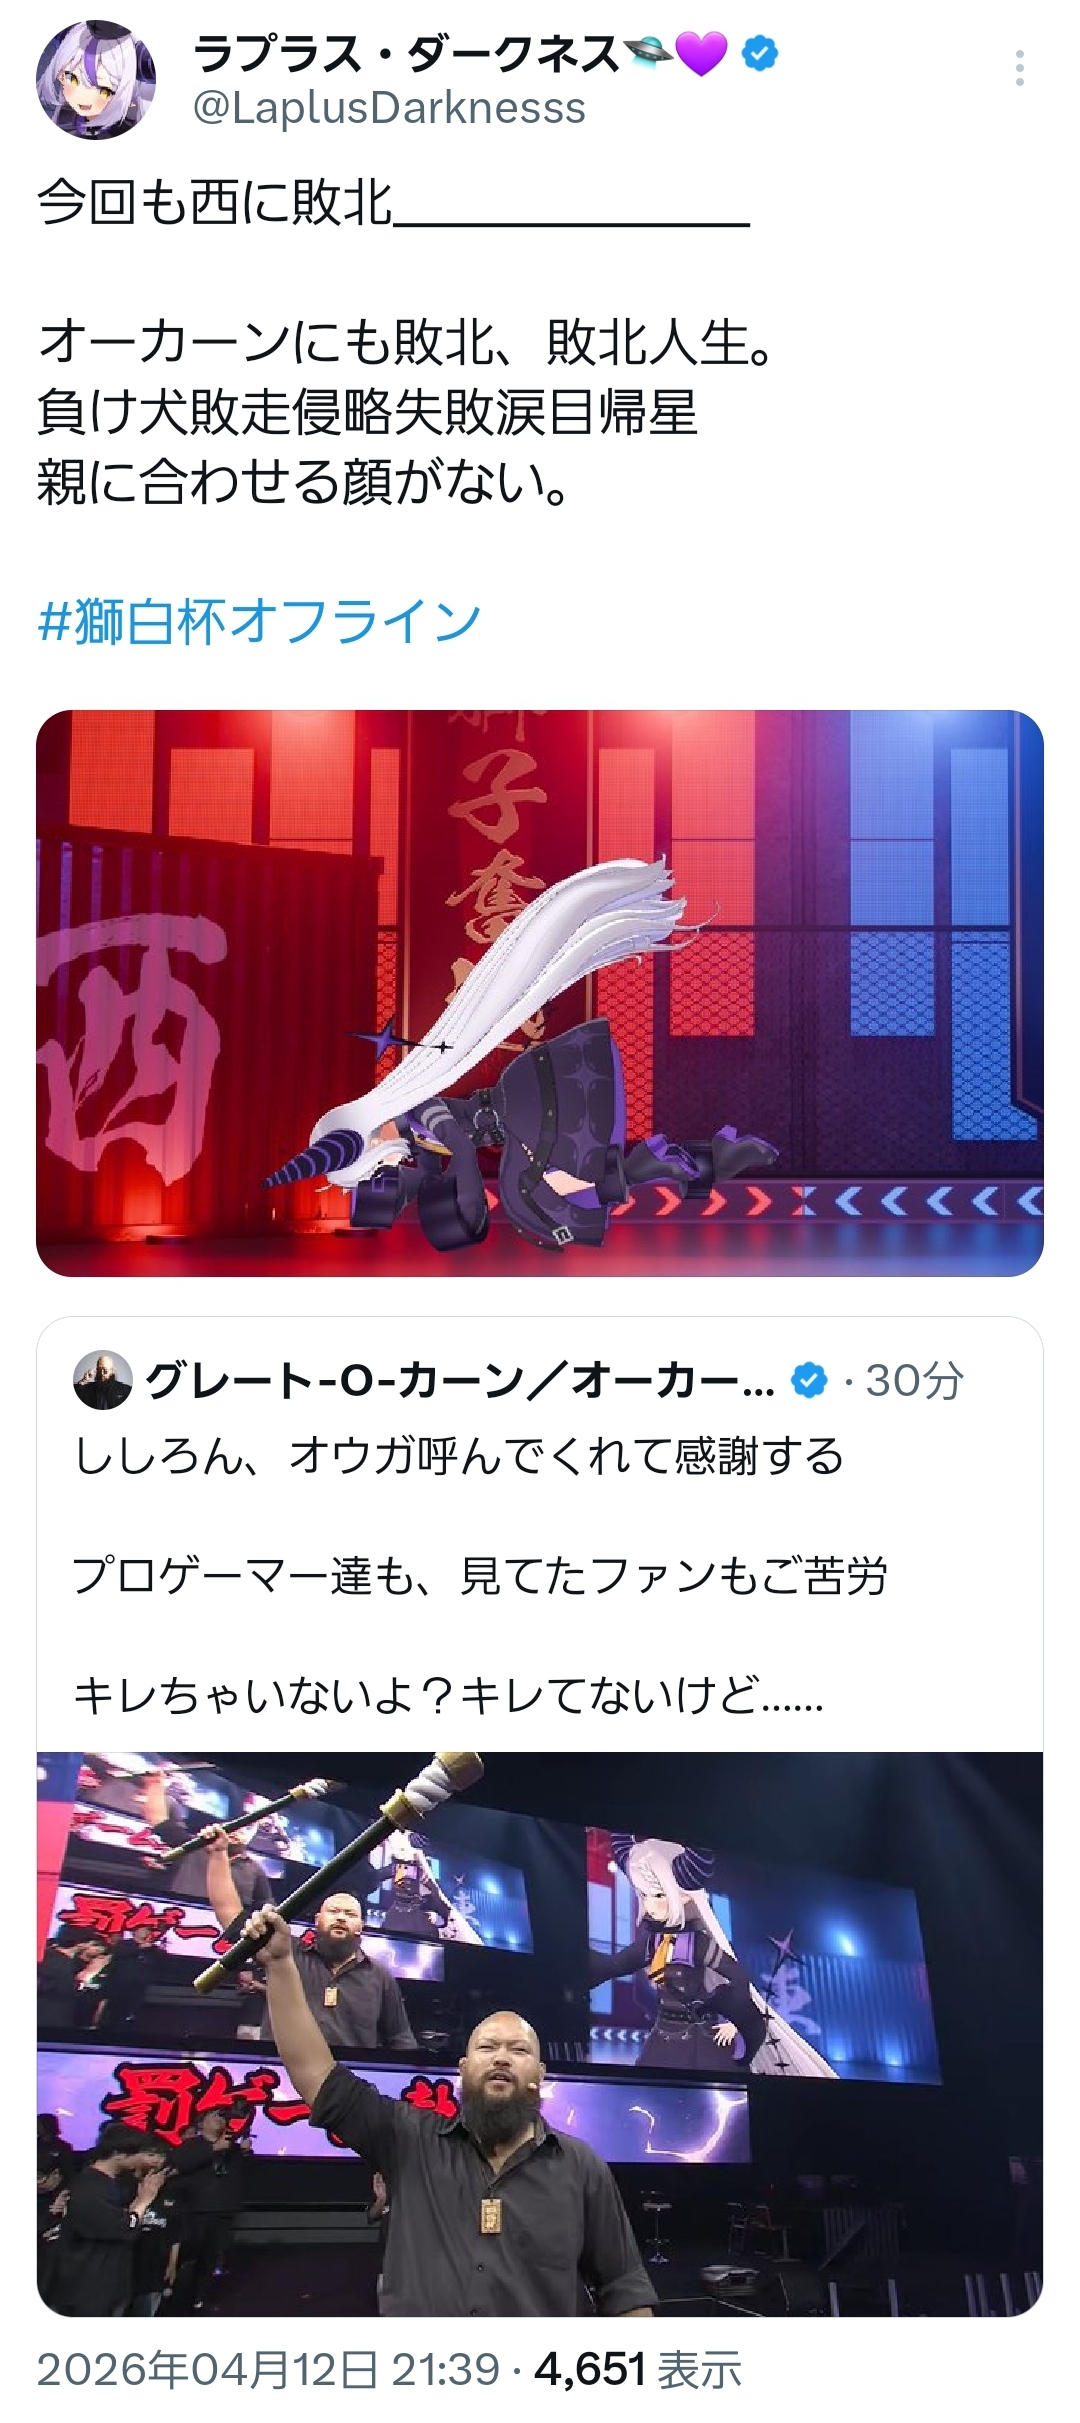Tap the blue verified badge beside ラプラス・ダークネス
The width and height of the screenshot is (1080, 2423).
tap(760, 53)
